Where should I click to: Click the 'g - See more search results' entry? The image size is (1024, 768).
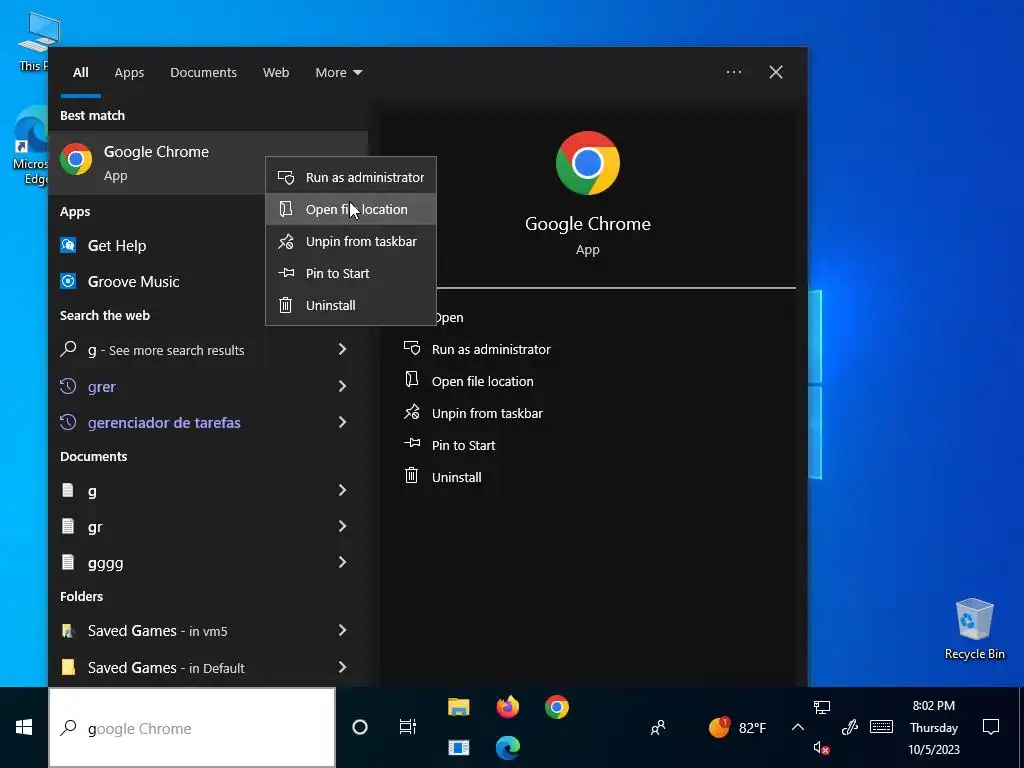[166, 350]
